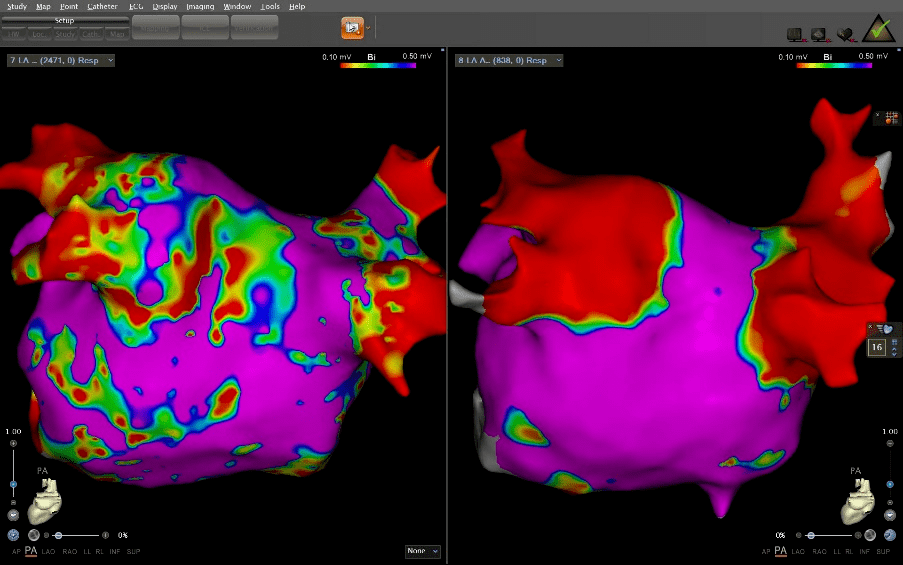This screenshot has width=903, height=565.
Task: Open the 8 LA map selector dropdown
Action: (509, 61)
